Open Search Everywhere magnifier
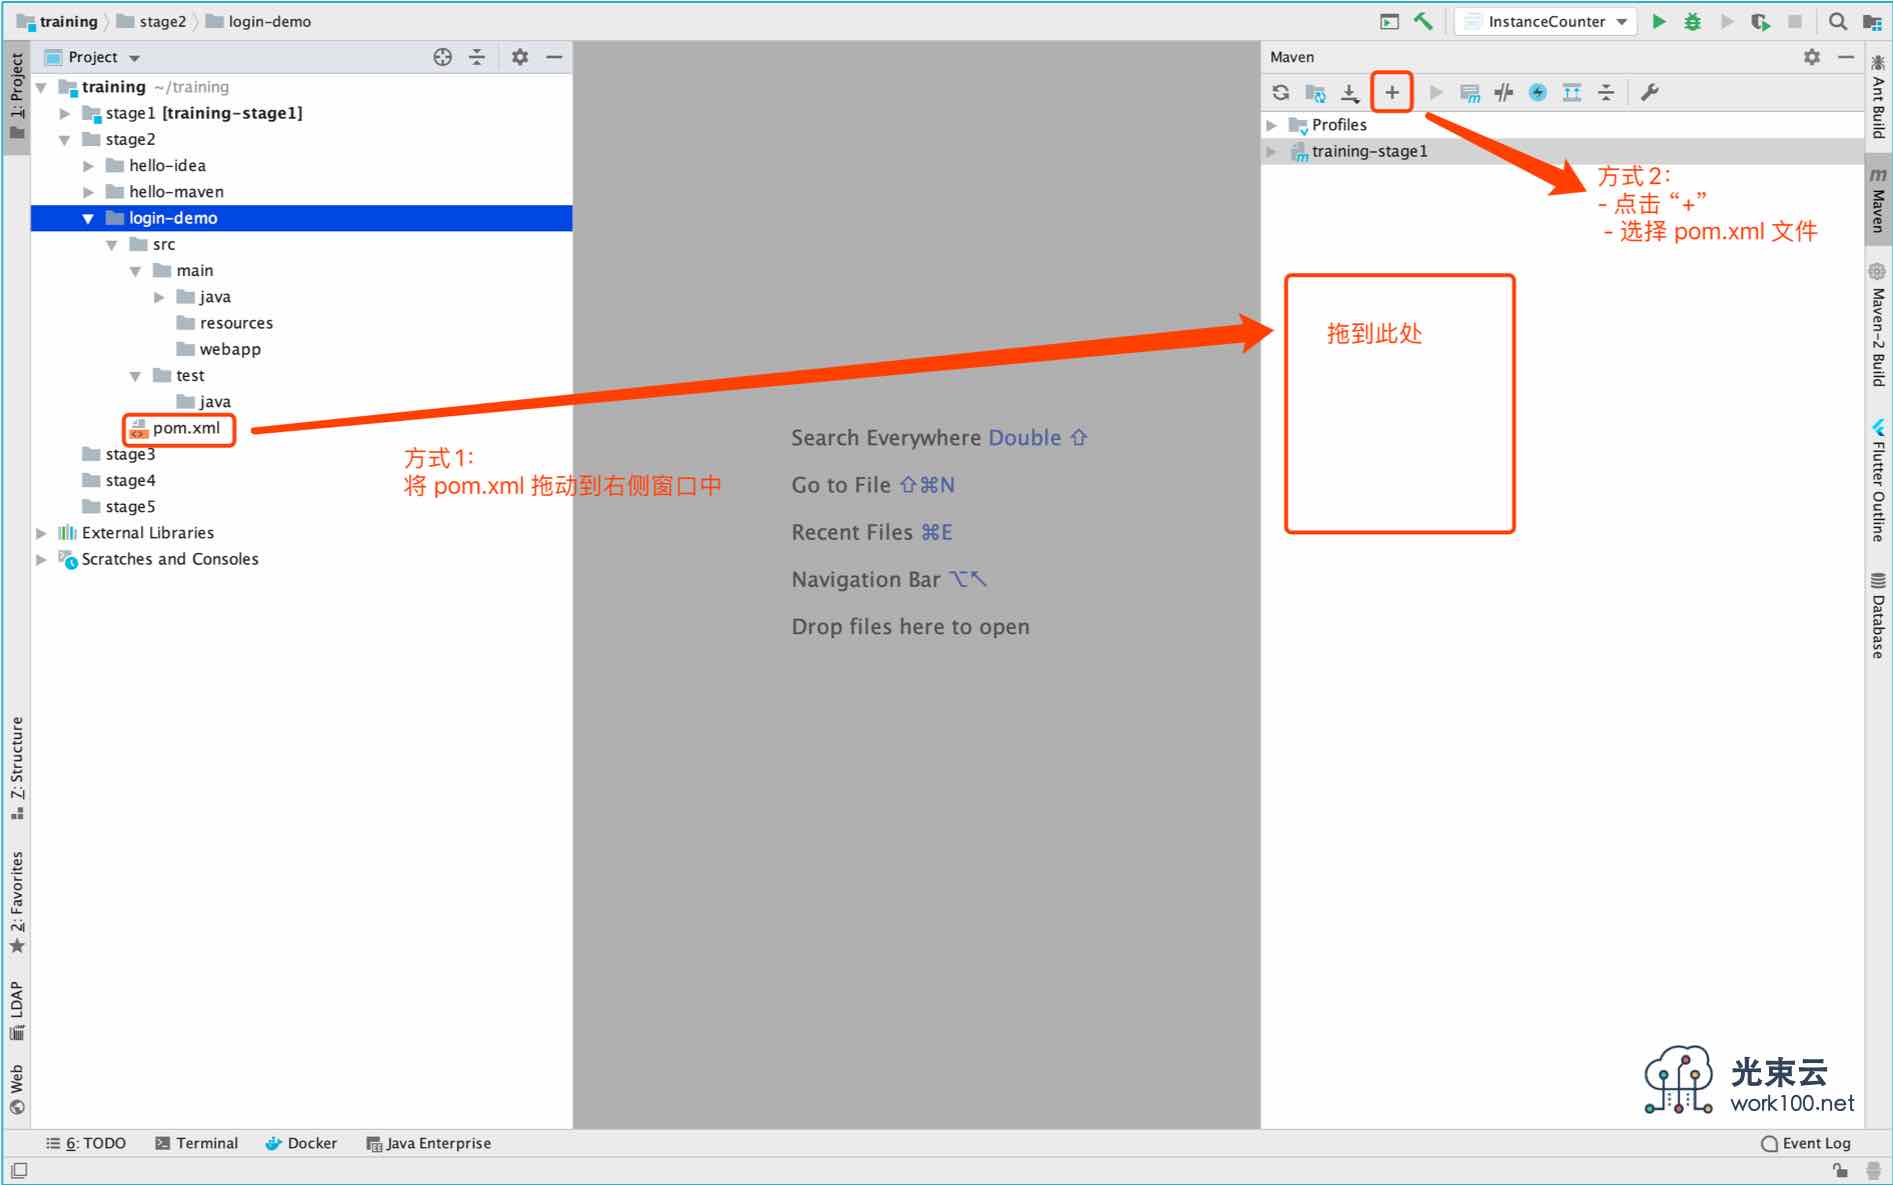 pos(1838,21)
